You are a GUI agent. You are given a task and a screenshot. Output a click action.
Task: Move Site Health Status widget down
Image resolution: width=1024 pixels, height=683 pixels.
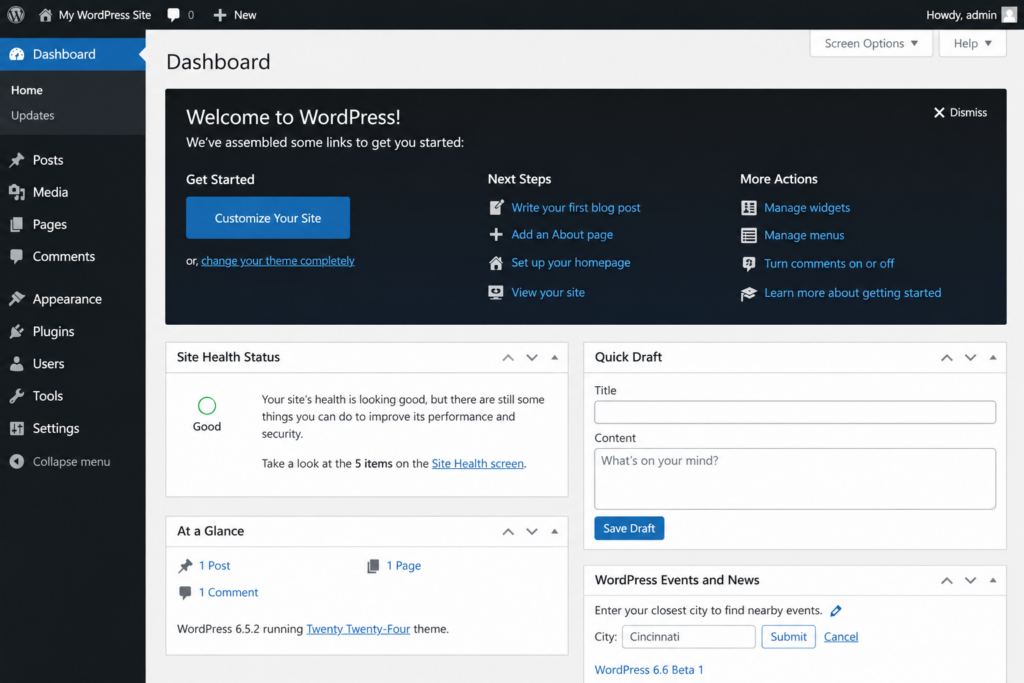(532, 357)
